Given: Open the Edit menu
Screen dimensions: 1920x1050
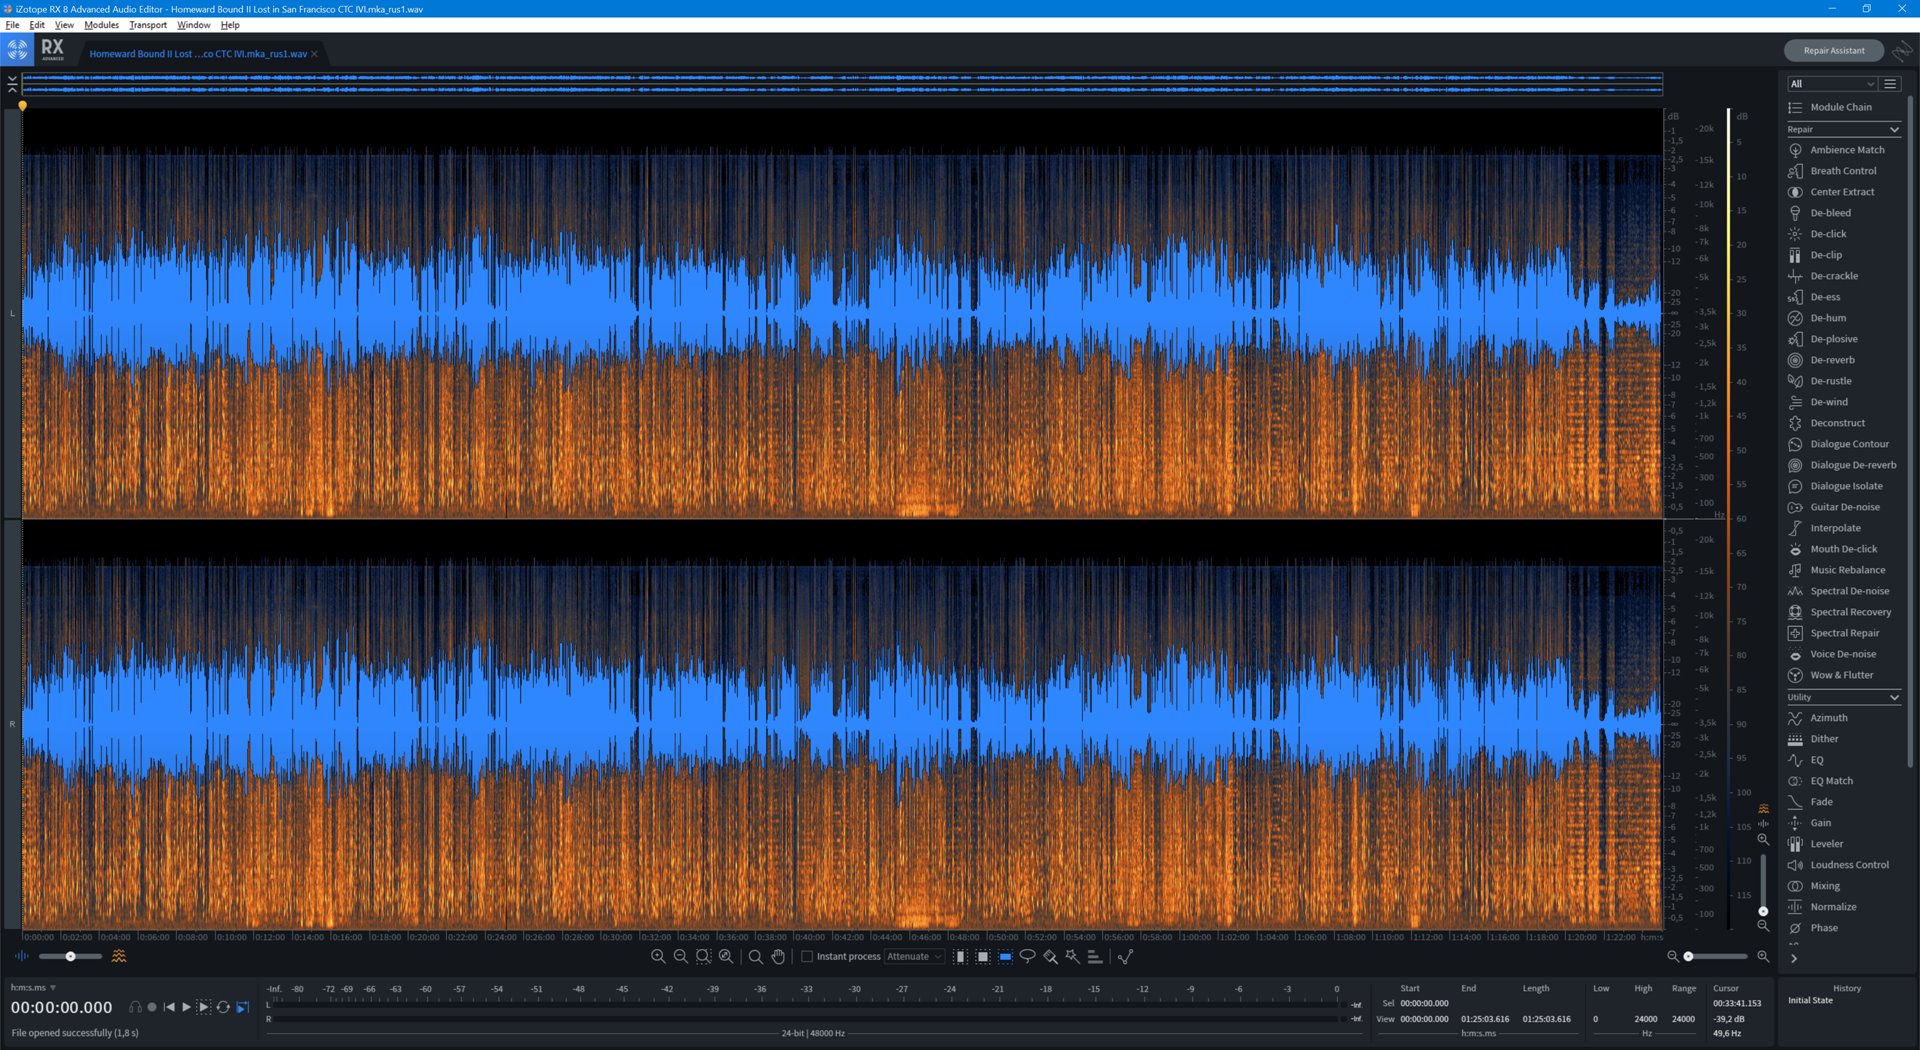Looking at the screenshot, I should coord(37,25).
